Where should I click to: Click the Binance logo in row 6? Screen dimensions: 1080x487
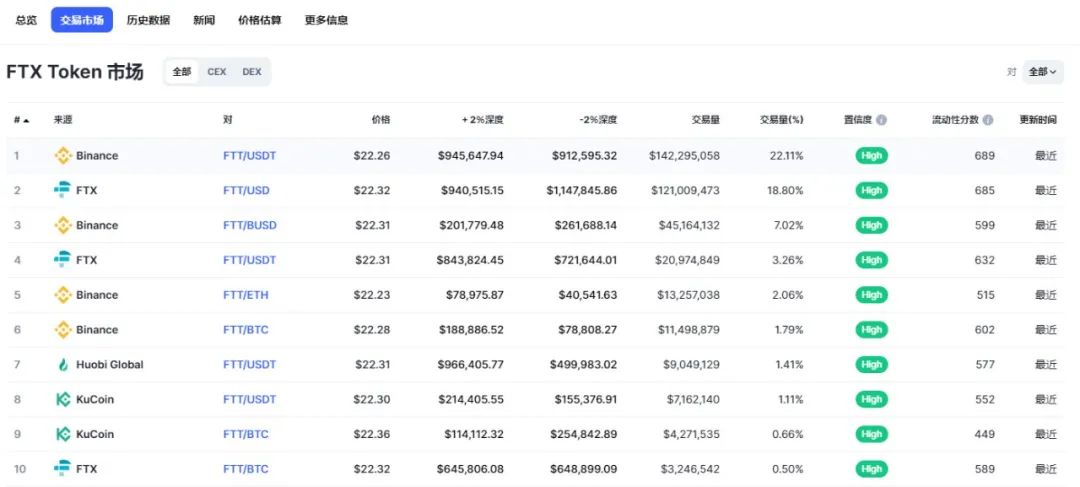[x=63, y=329]
